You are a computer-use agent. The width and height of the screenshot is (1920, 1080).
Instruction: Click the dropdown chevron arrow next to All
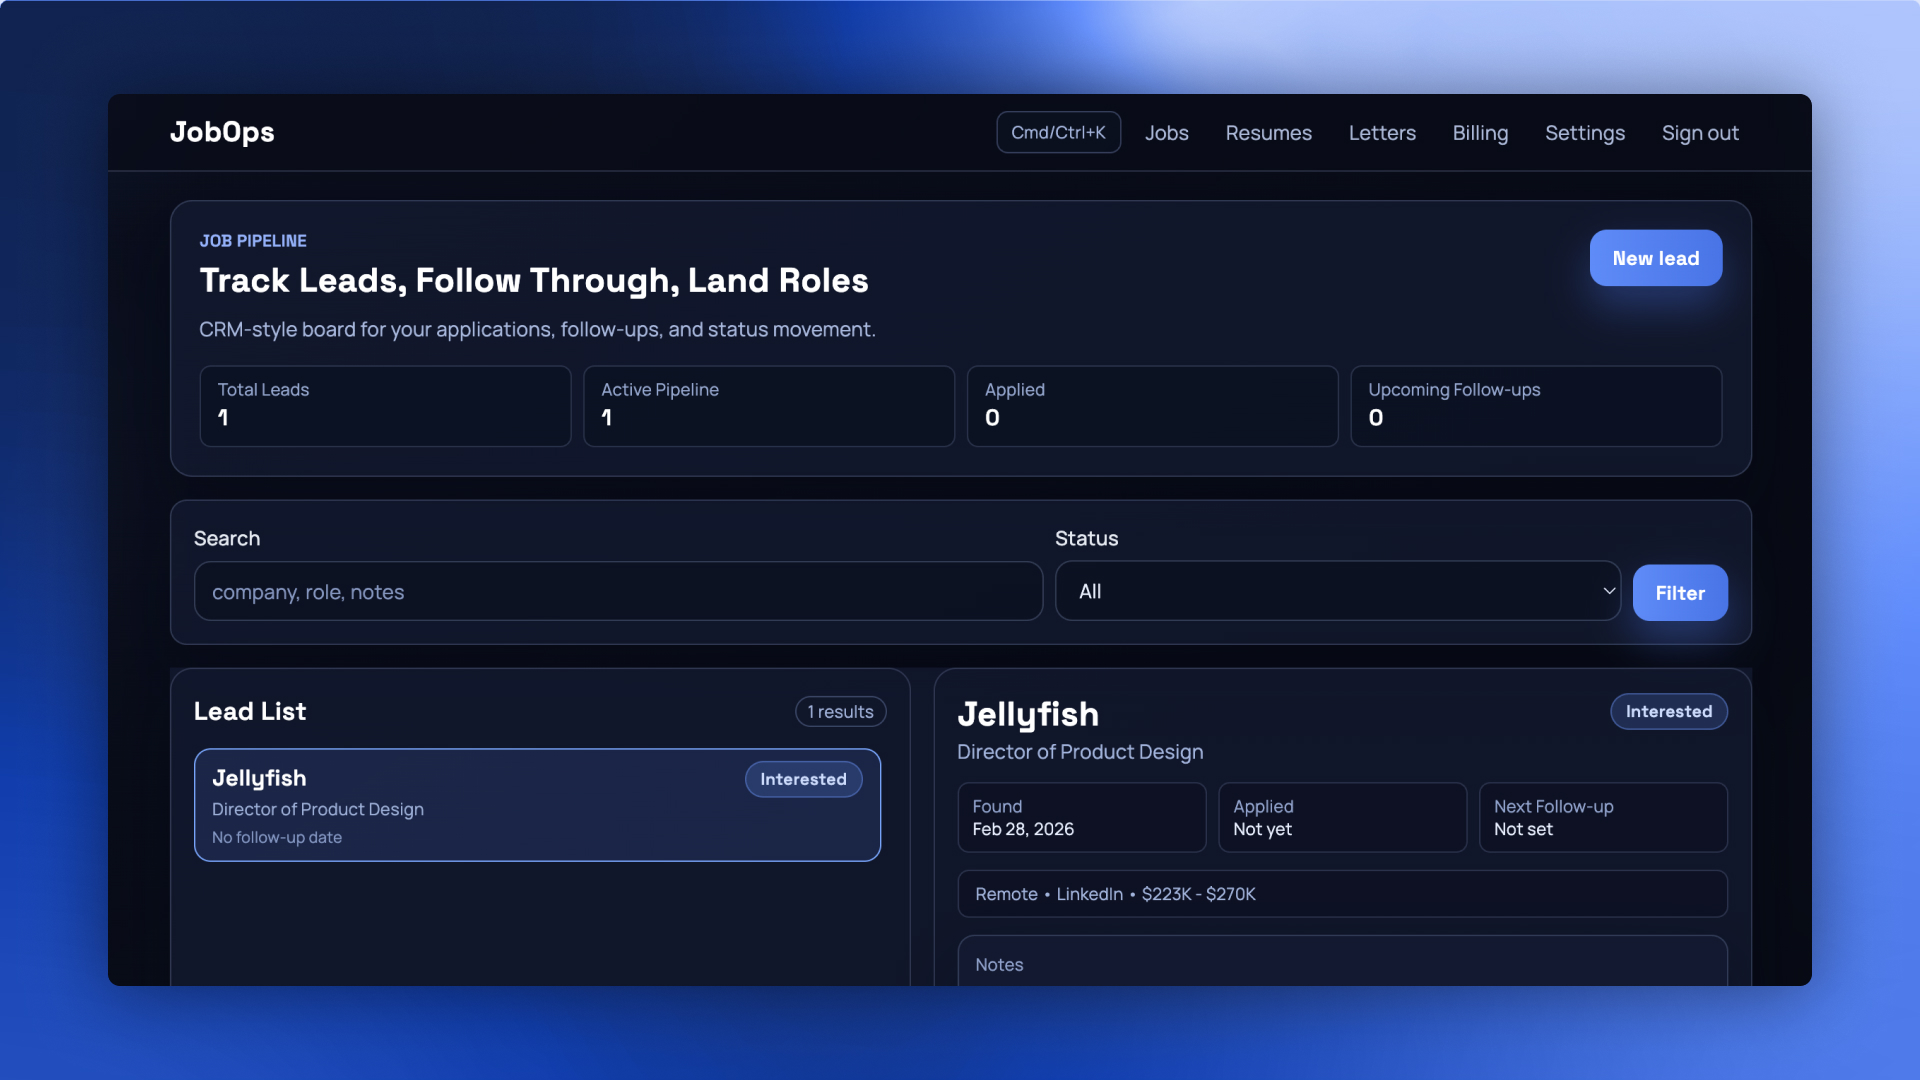coord(1609,591)
